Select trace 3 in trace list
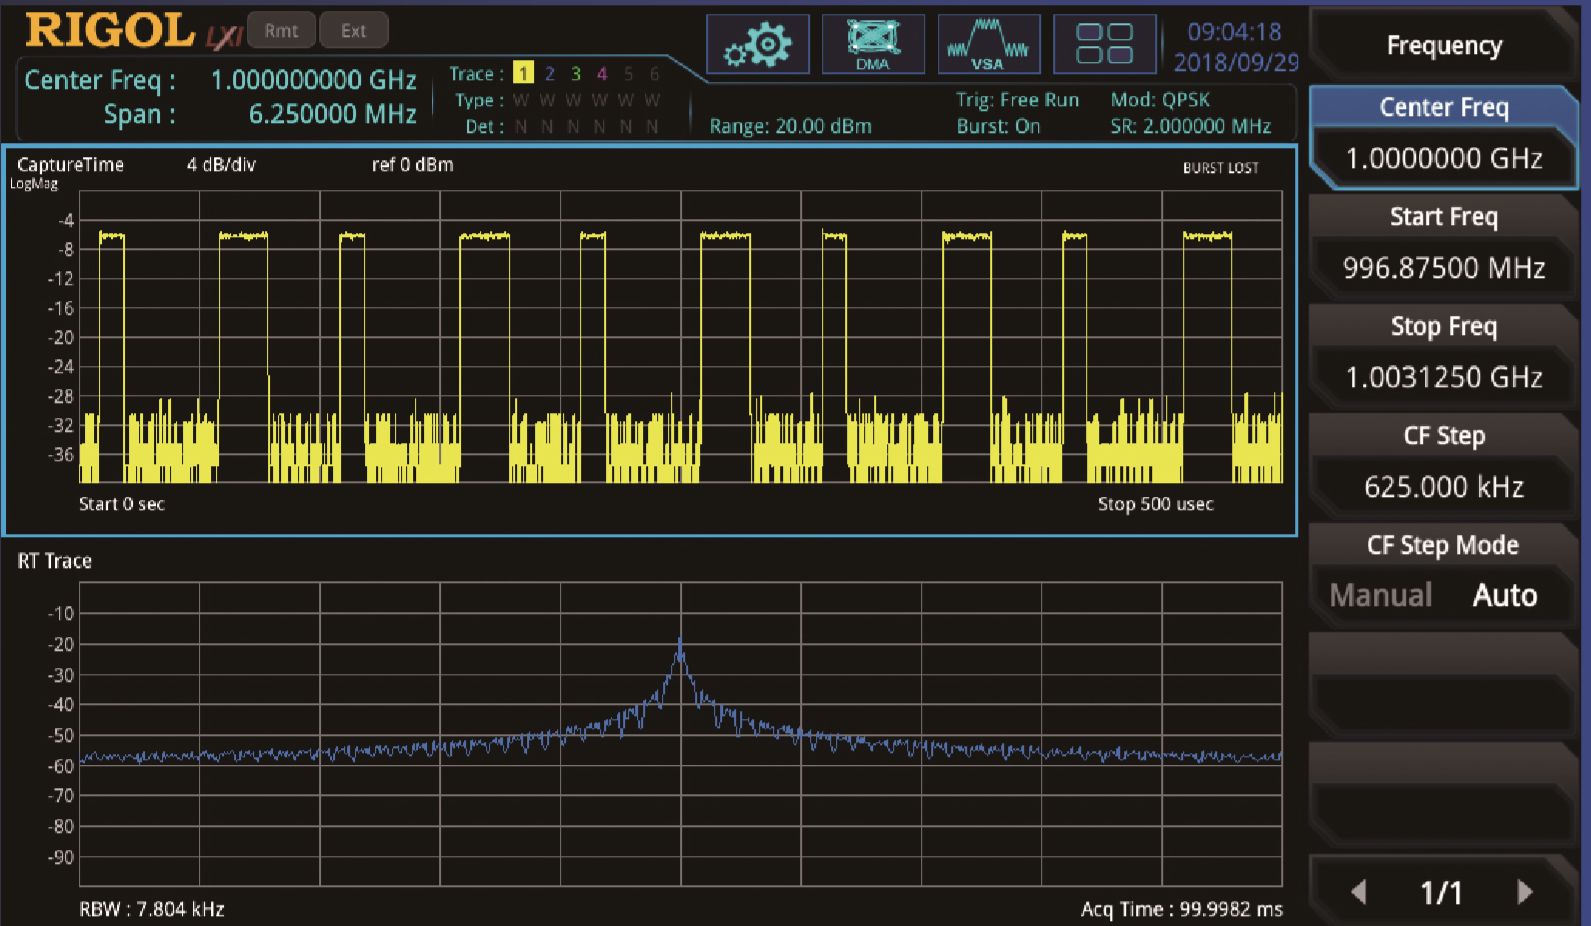 tap(575, 73)
